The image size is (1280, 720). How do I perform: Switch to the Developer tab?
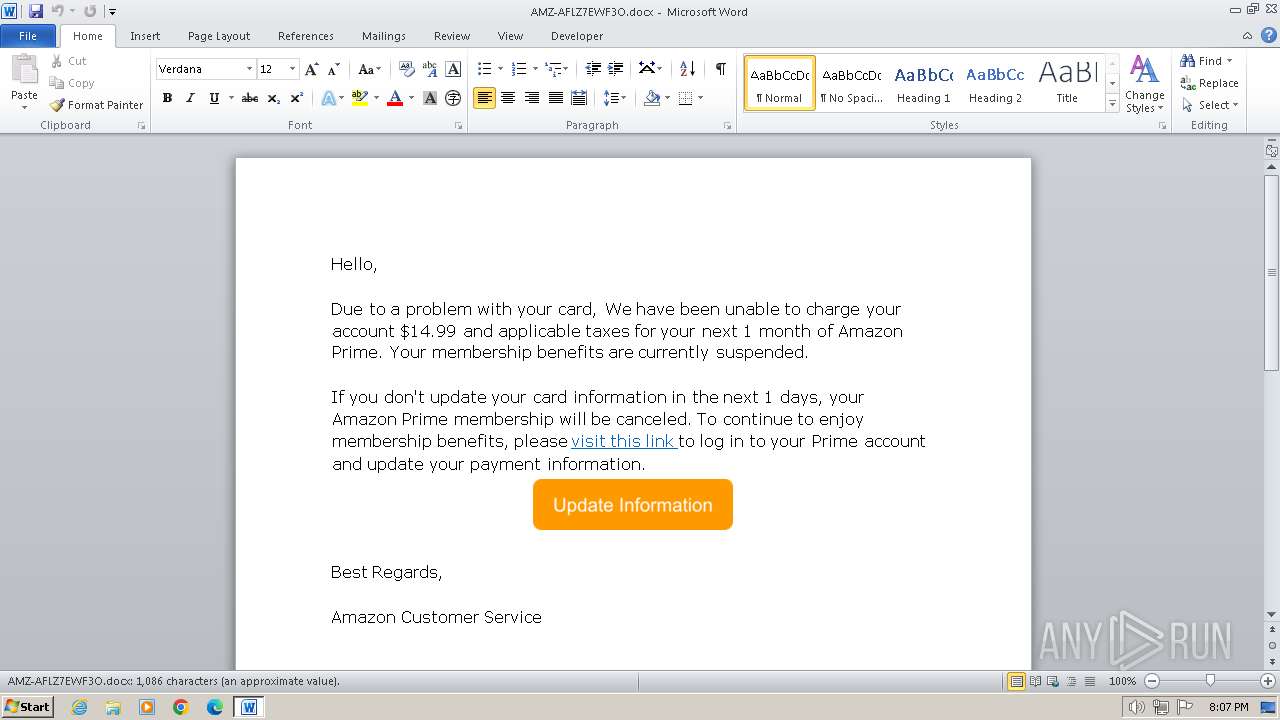(577, 36)
